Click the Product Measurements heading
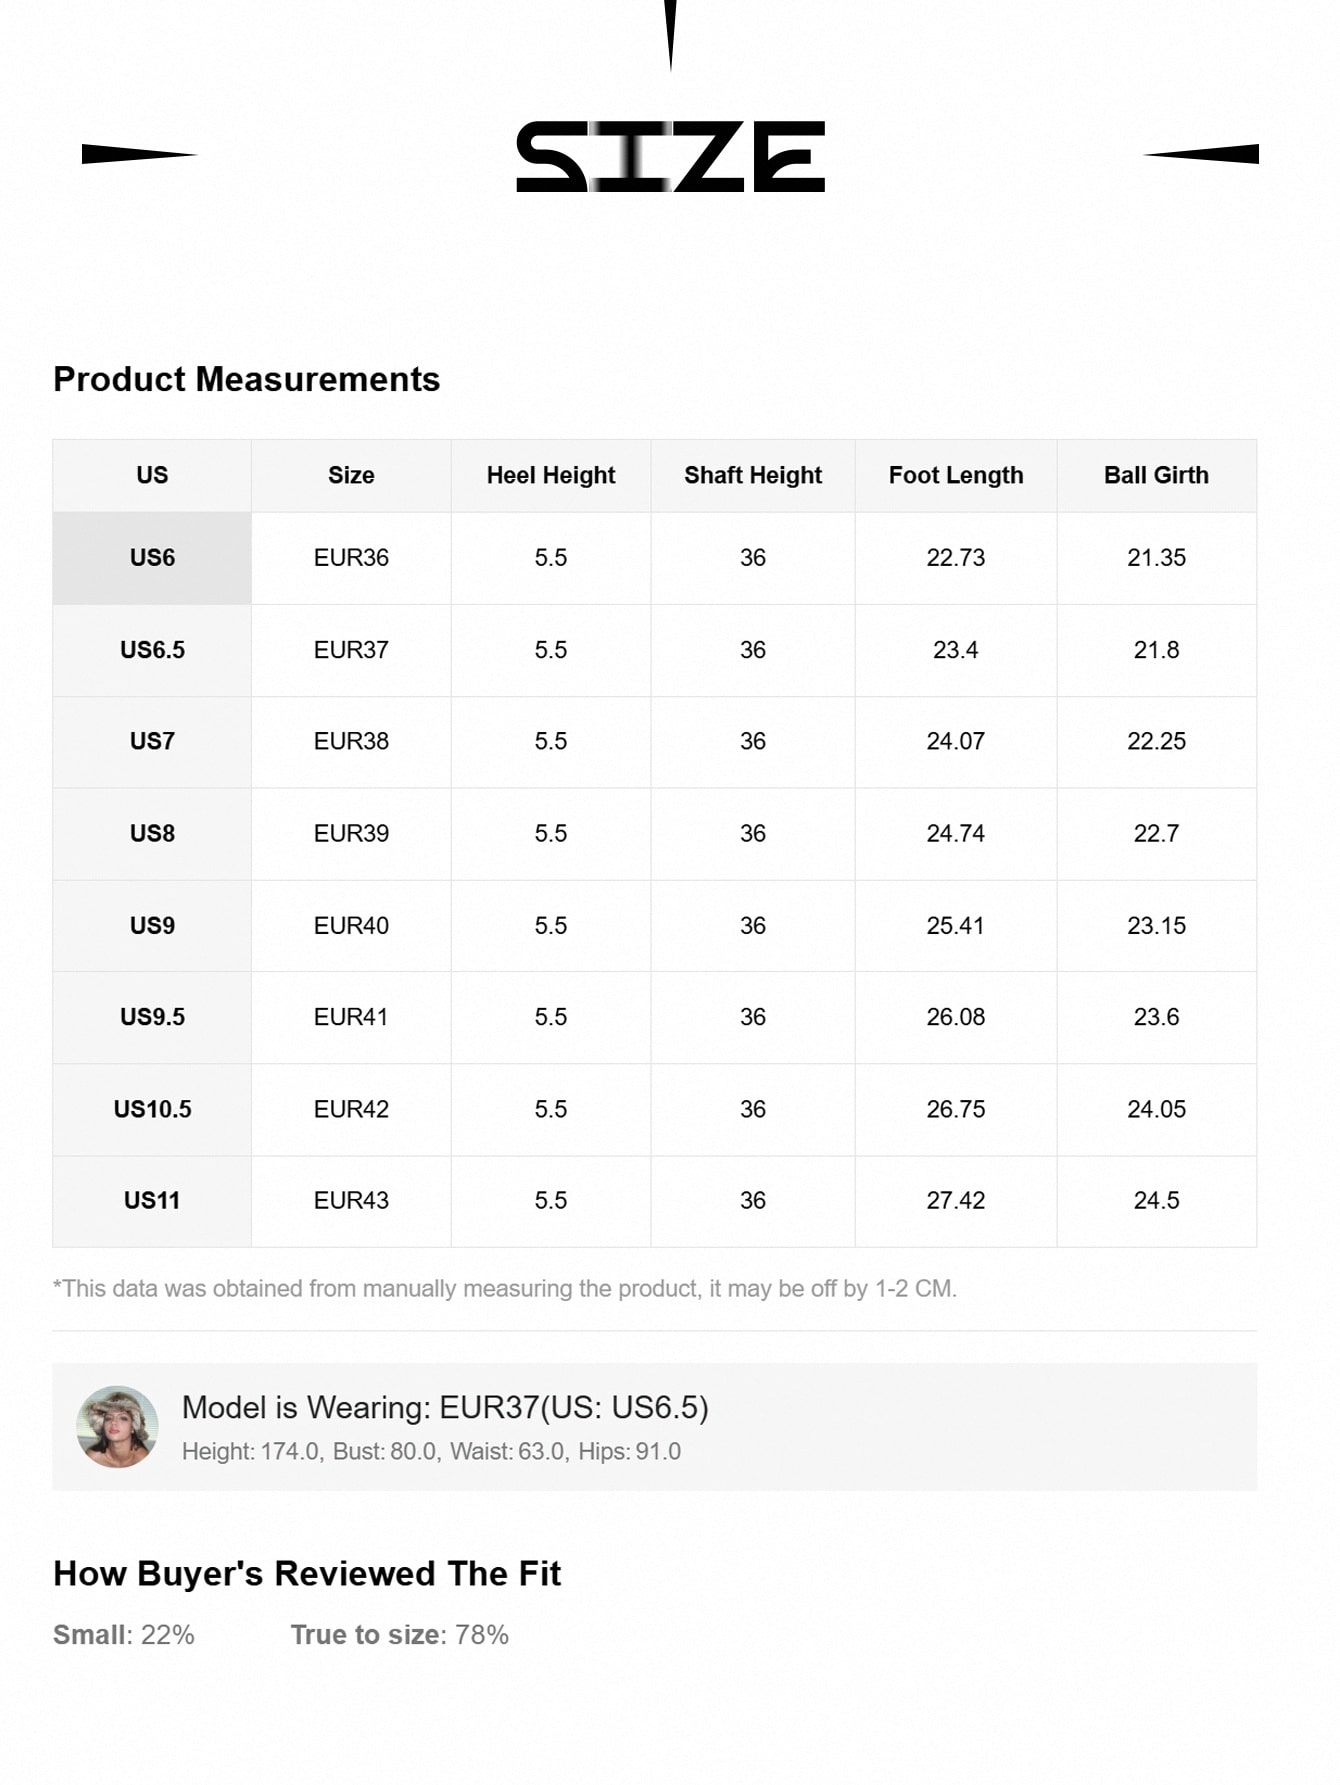Viewport: 1340px width, 1785px height. [x=247, y=379]
